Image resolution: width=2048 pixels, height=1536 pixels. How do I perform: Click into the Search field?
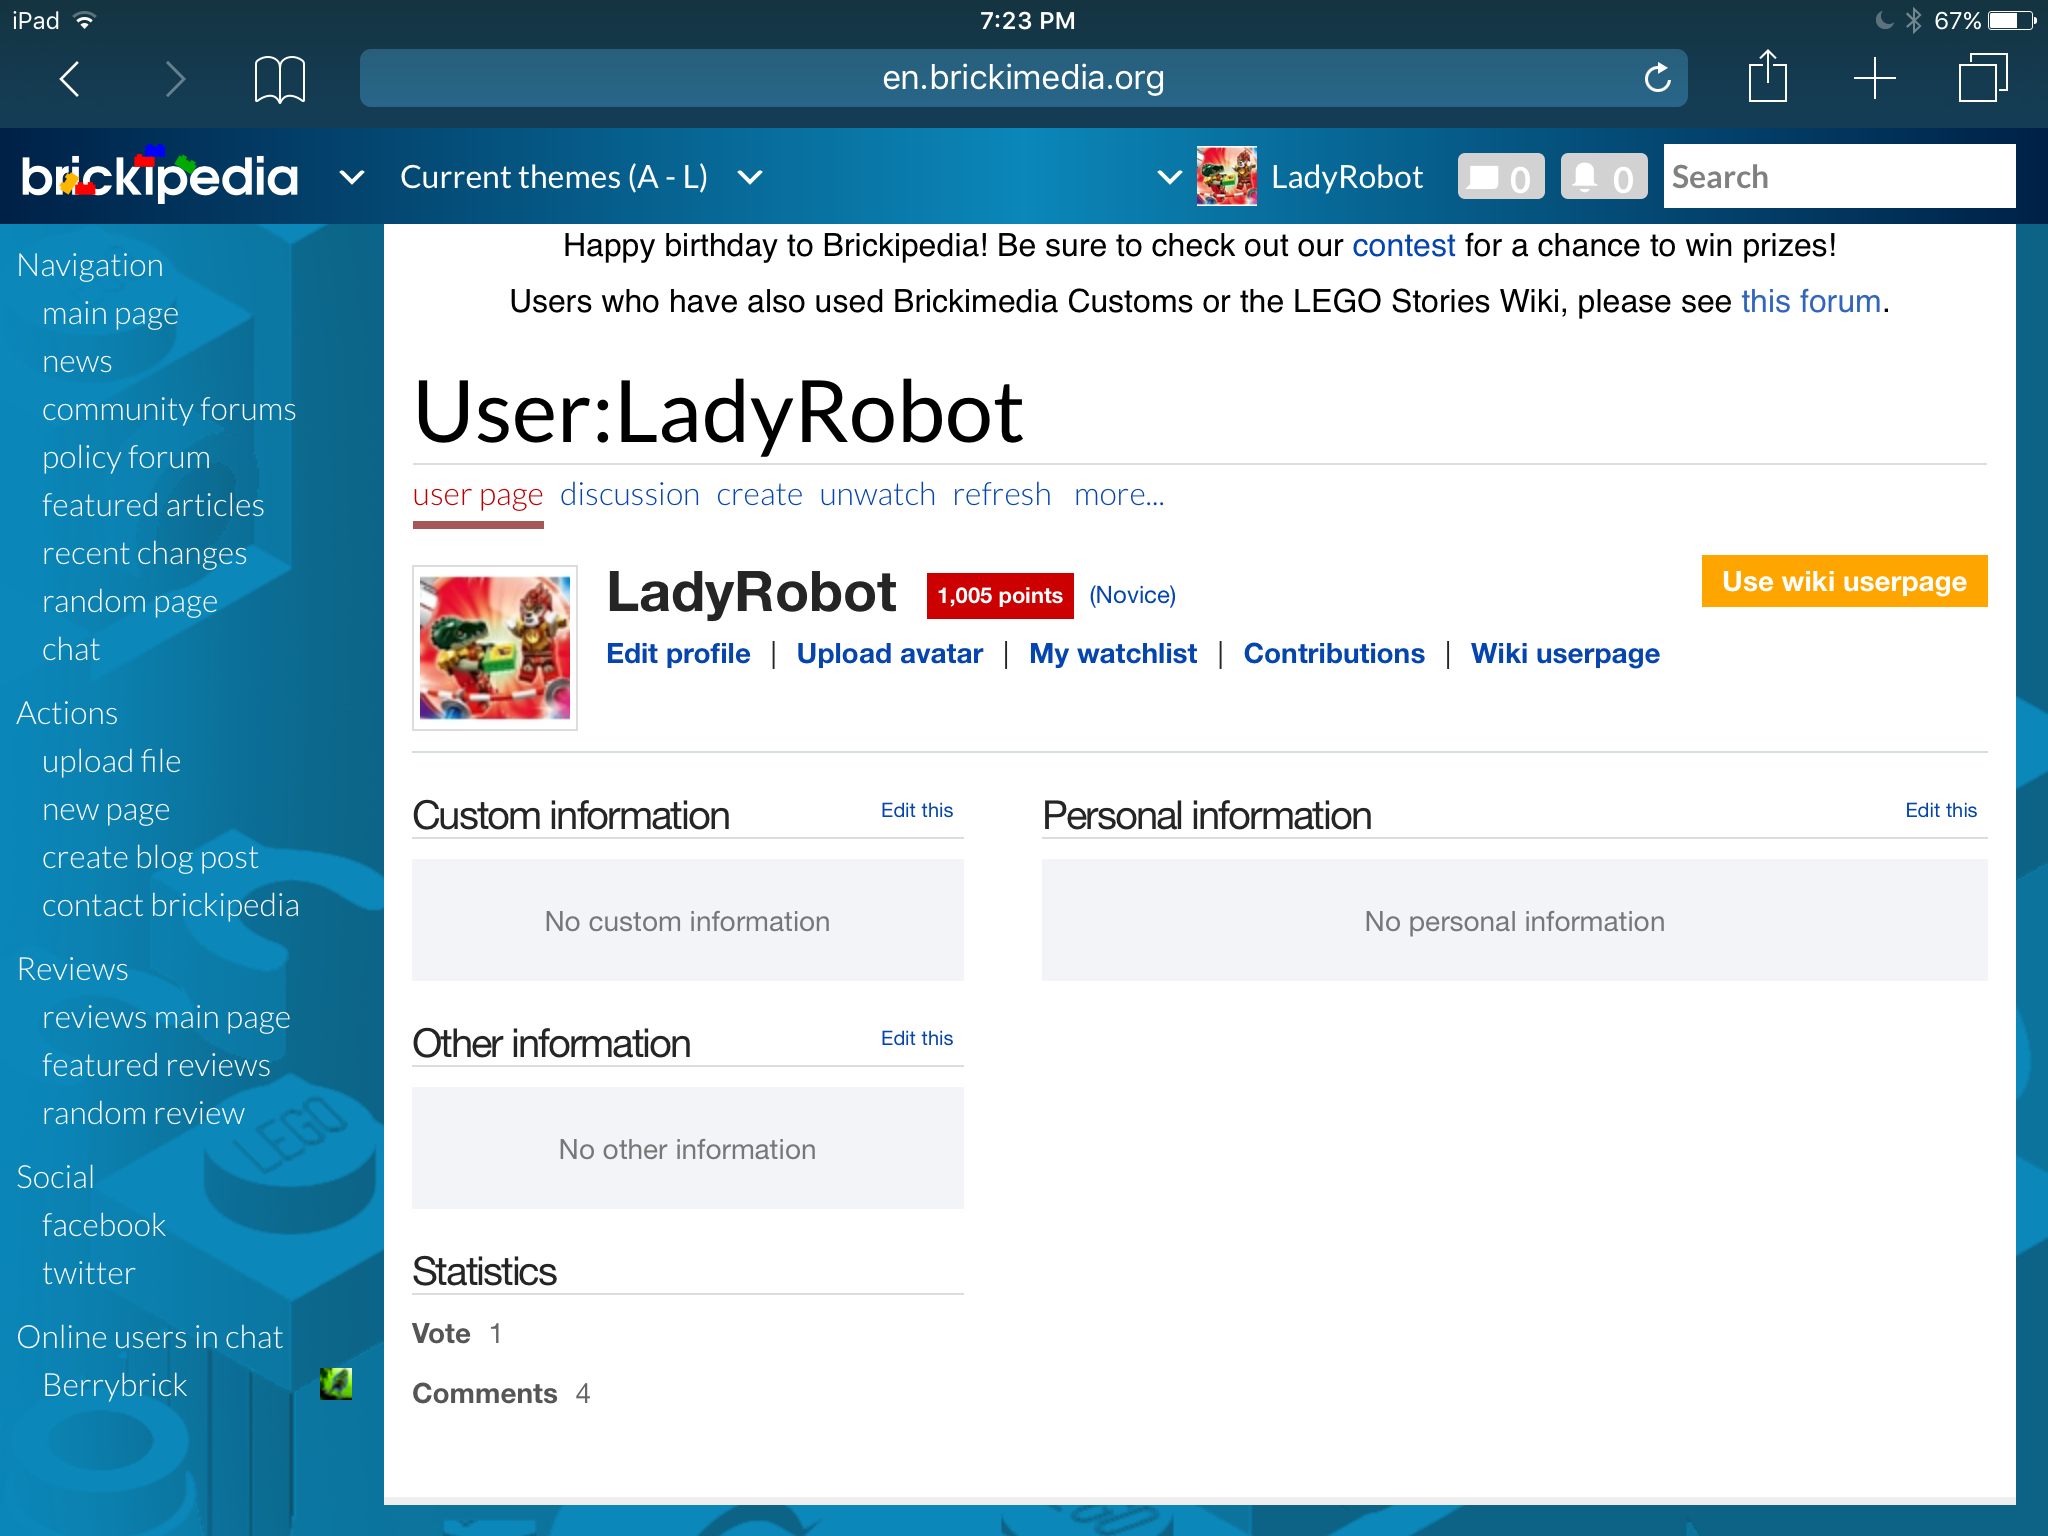pyautogui.click(x=1838, y=177)
